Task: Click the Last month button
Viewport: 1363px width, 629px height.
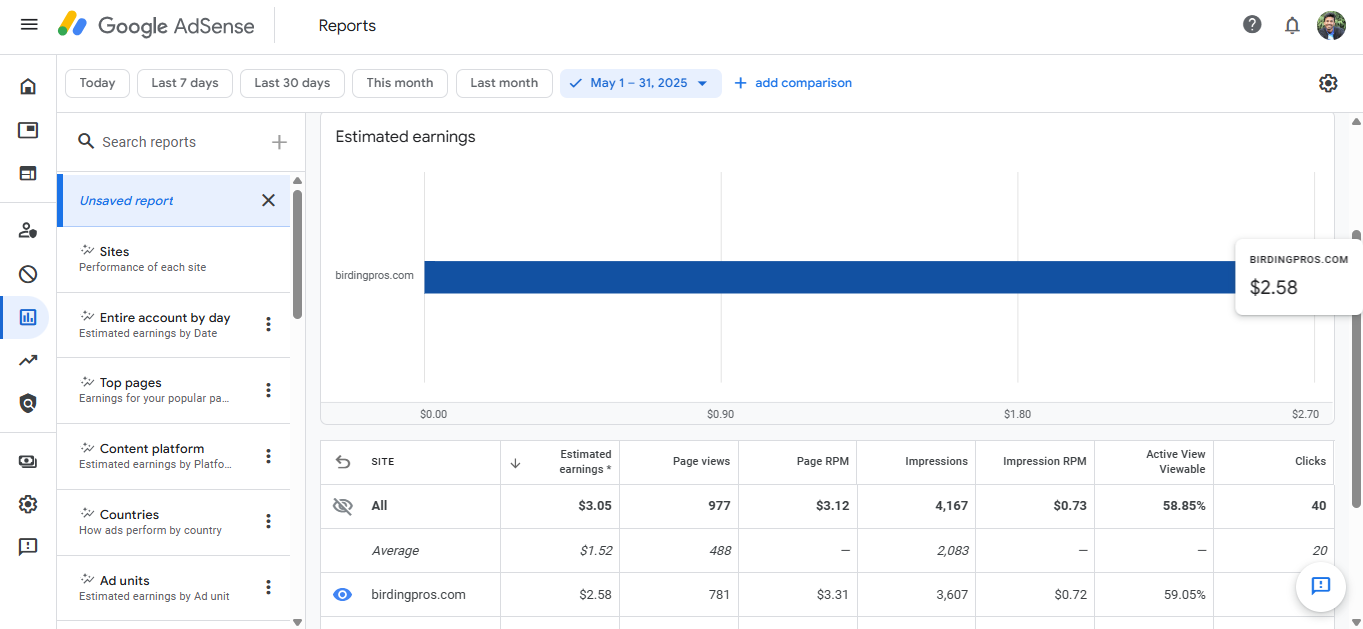Action: [x=504, y=83]
